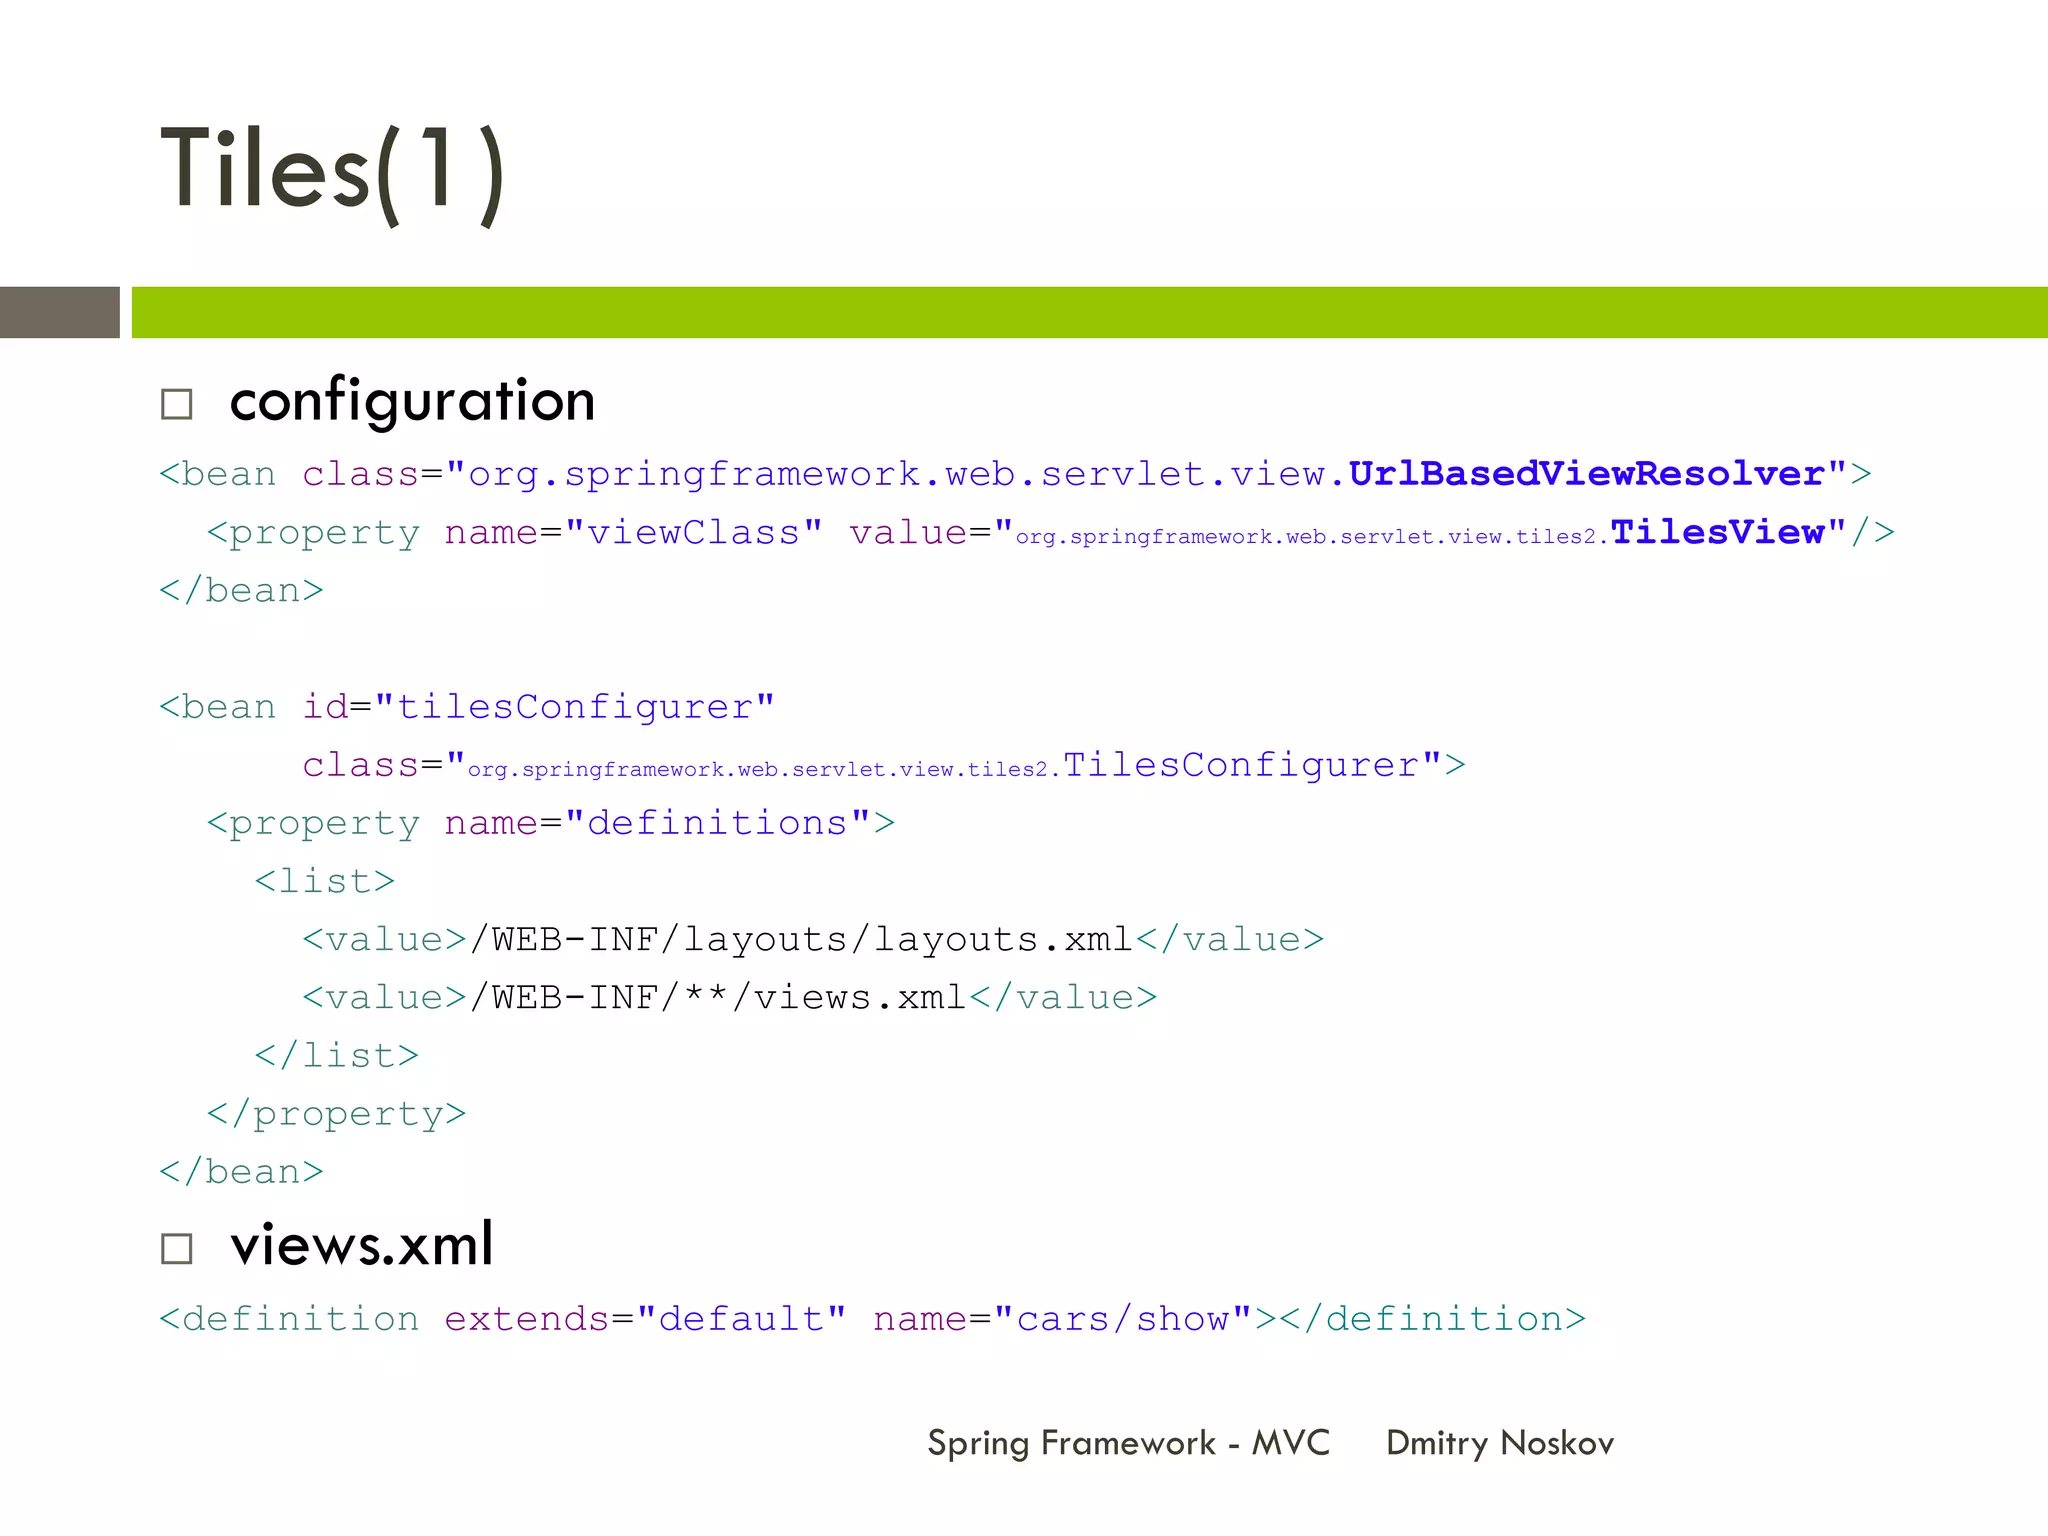
Task: Click the opening list tag
Action: pyautogui.click(x=325, y=881)
